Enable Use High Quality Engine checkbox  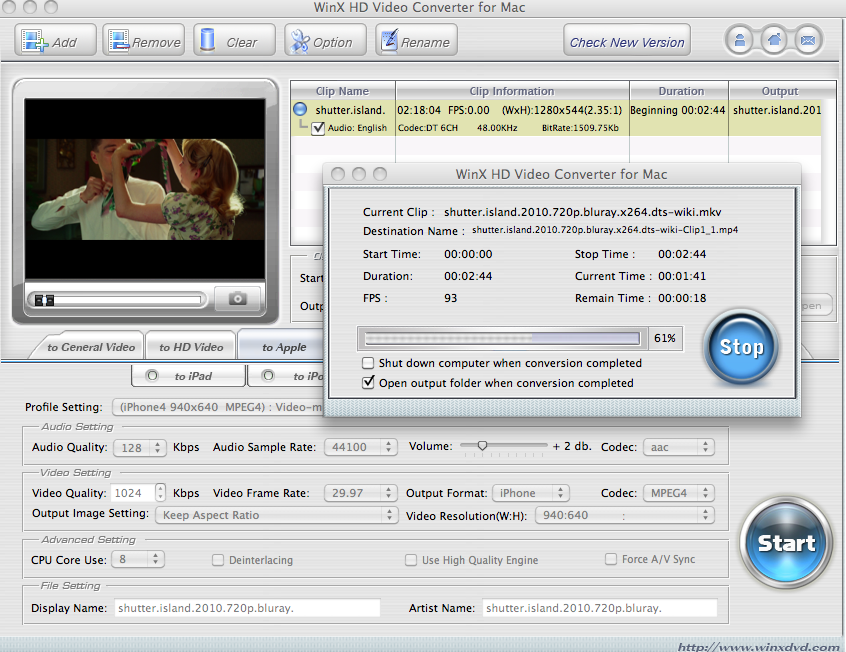click(411, 560)
